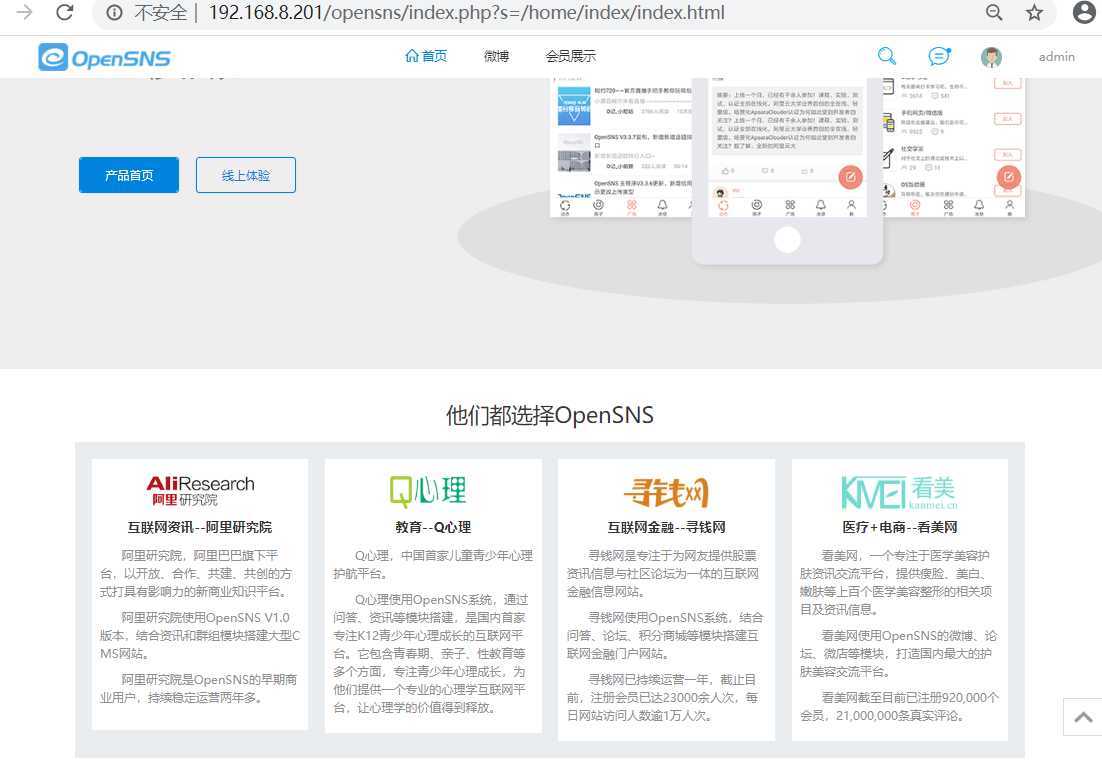Bookmark this page with the star icon
The width and height of the screenshot is (1102, 765).
1034,12
